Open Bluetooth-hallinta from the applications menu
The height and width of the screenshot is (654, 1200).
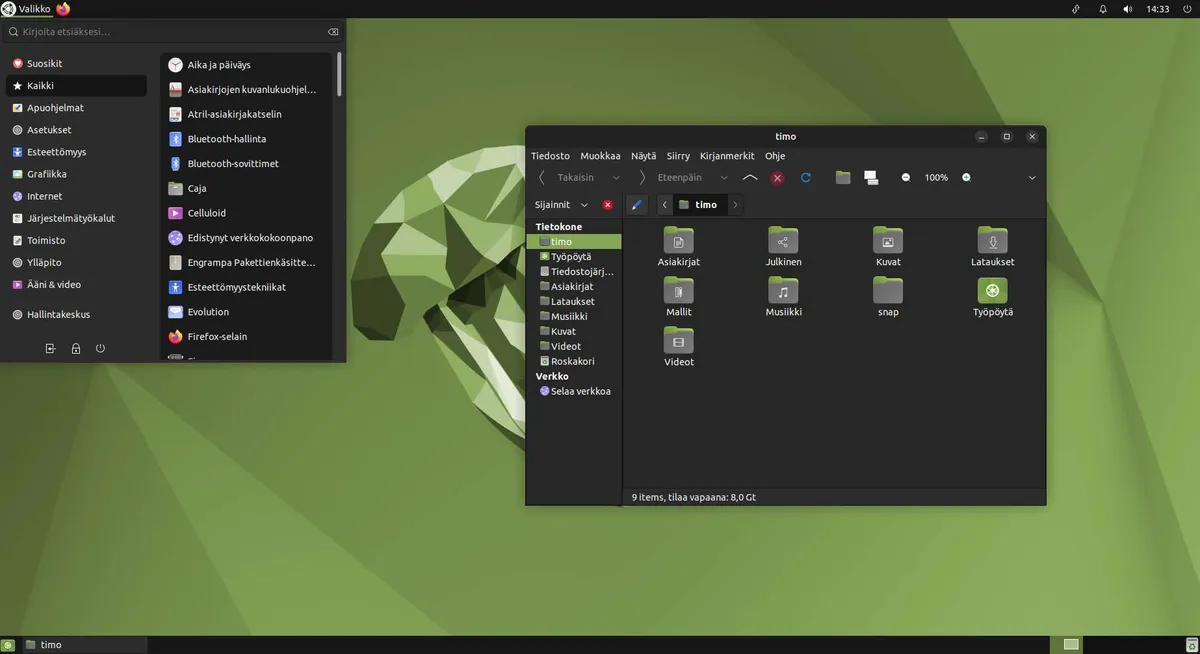point(225,138)
